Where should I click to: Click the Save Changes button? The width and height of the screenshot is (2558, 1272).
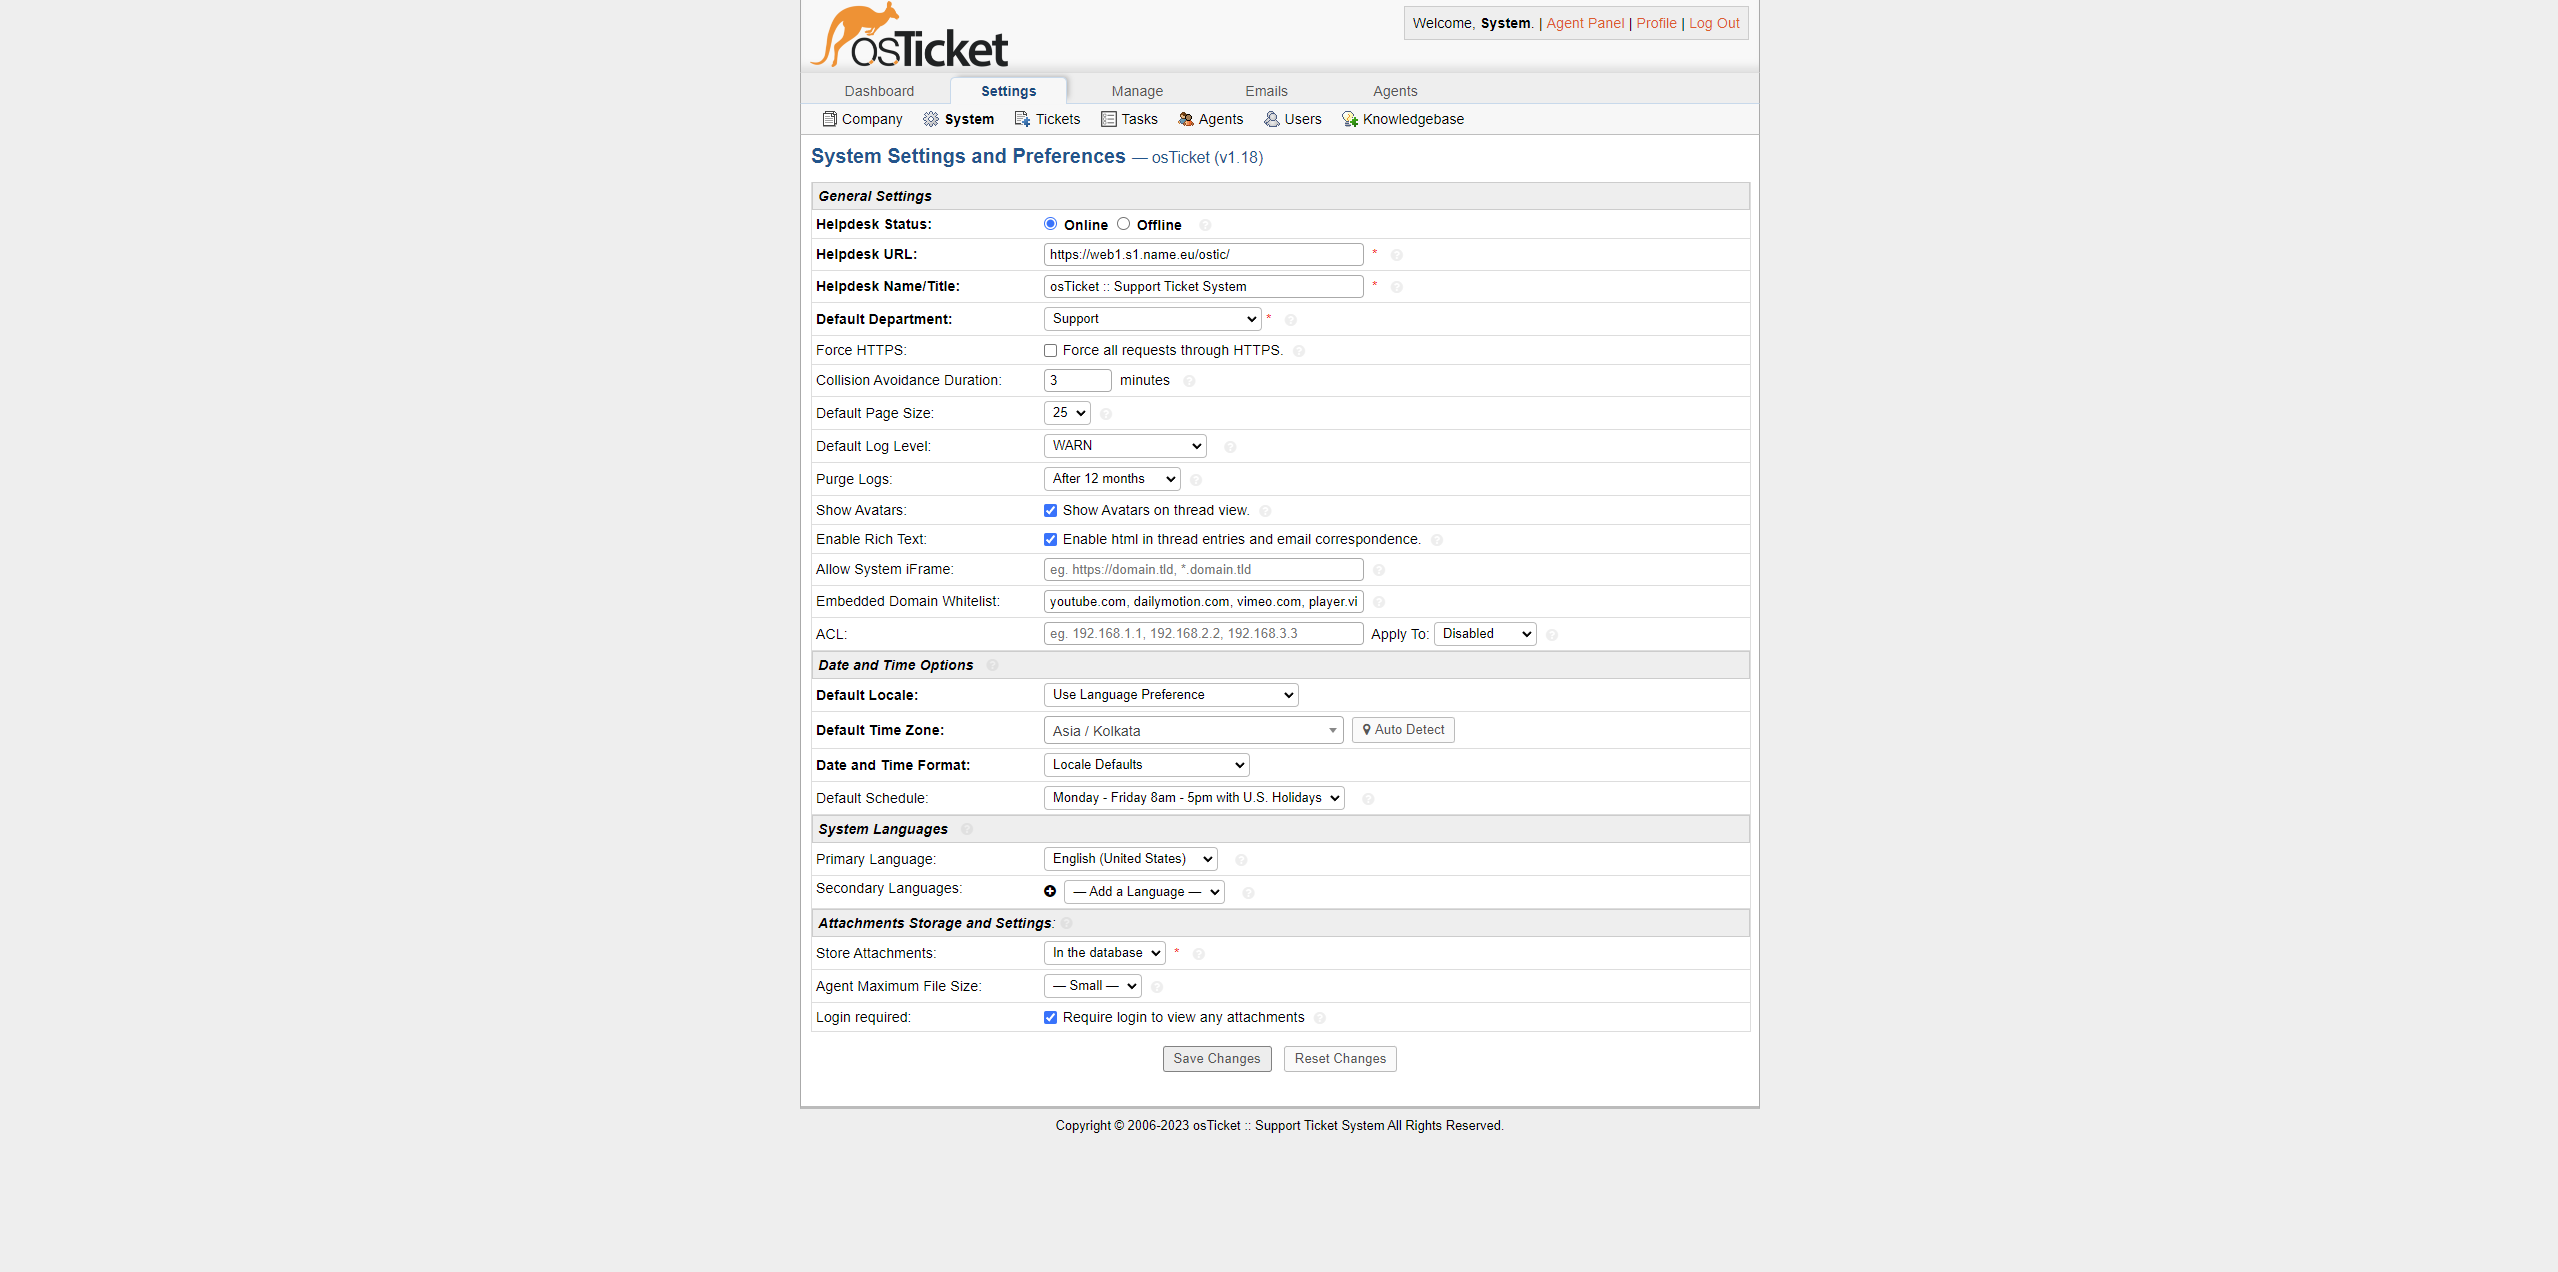tap(1215, 1058)
